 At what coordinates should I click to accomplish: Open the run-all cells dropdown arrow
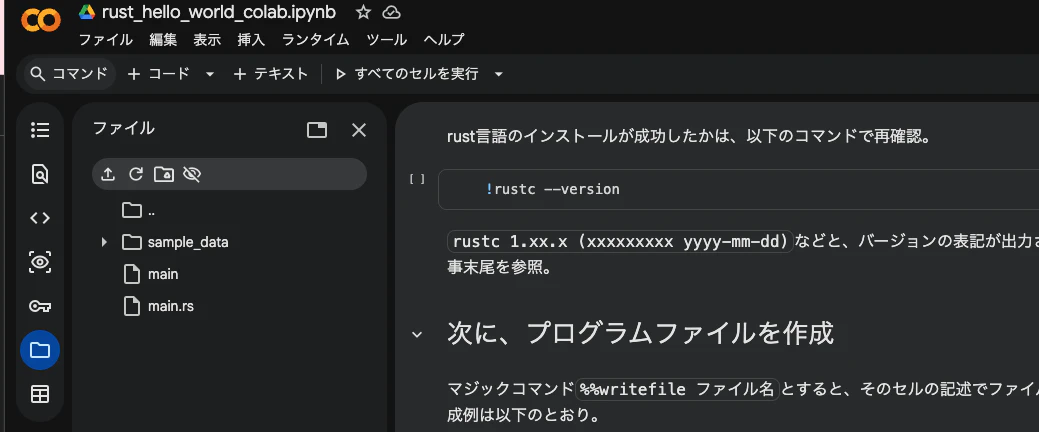(499, 74)
